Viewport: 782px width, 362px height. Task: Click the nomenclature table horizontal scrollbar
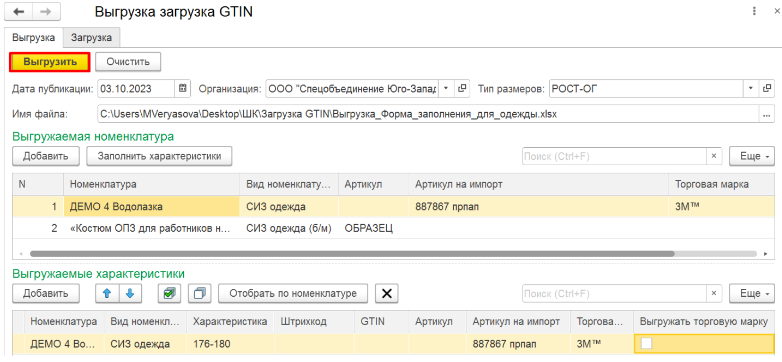pyautogui.click(x=352, y=254)
